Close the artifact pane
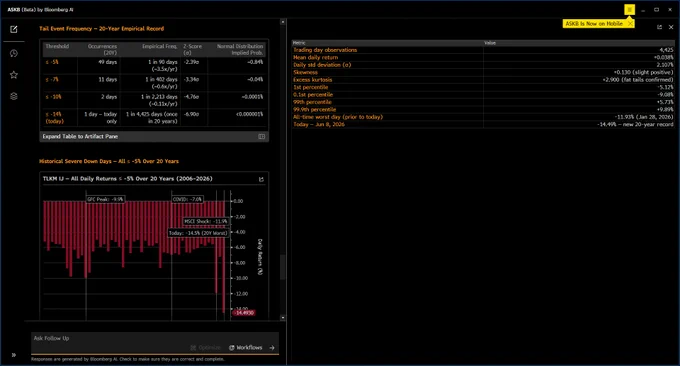Image resolution: width=680 pixels, height=366 pixels. tap(670, 27)
